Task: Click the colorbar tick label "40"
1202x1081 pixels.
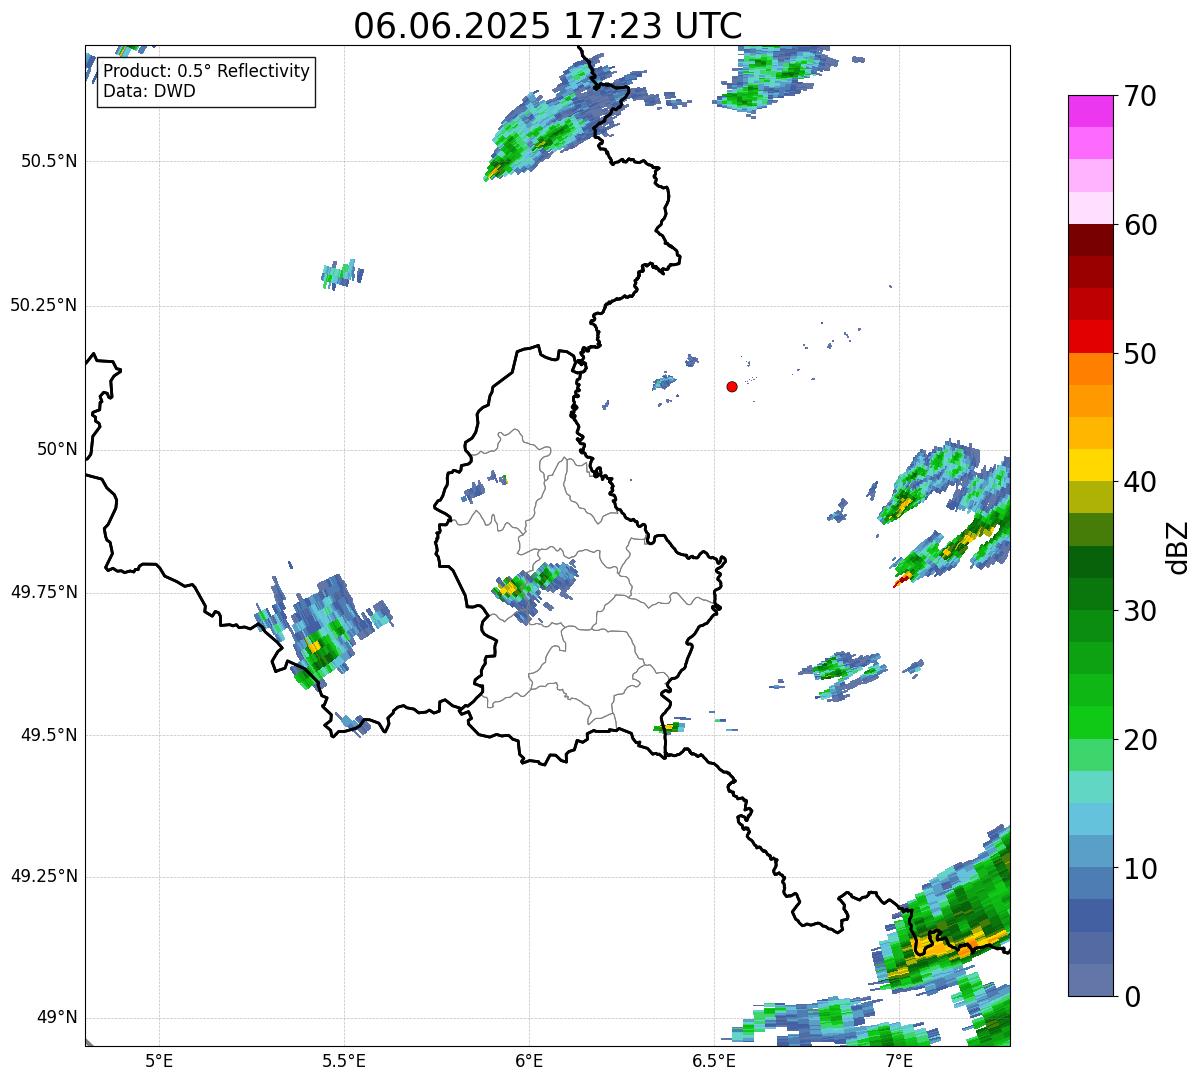Action: [1140, 482]
